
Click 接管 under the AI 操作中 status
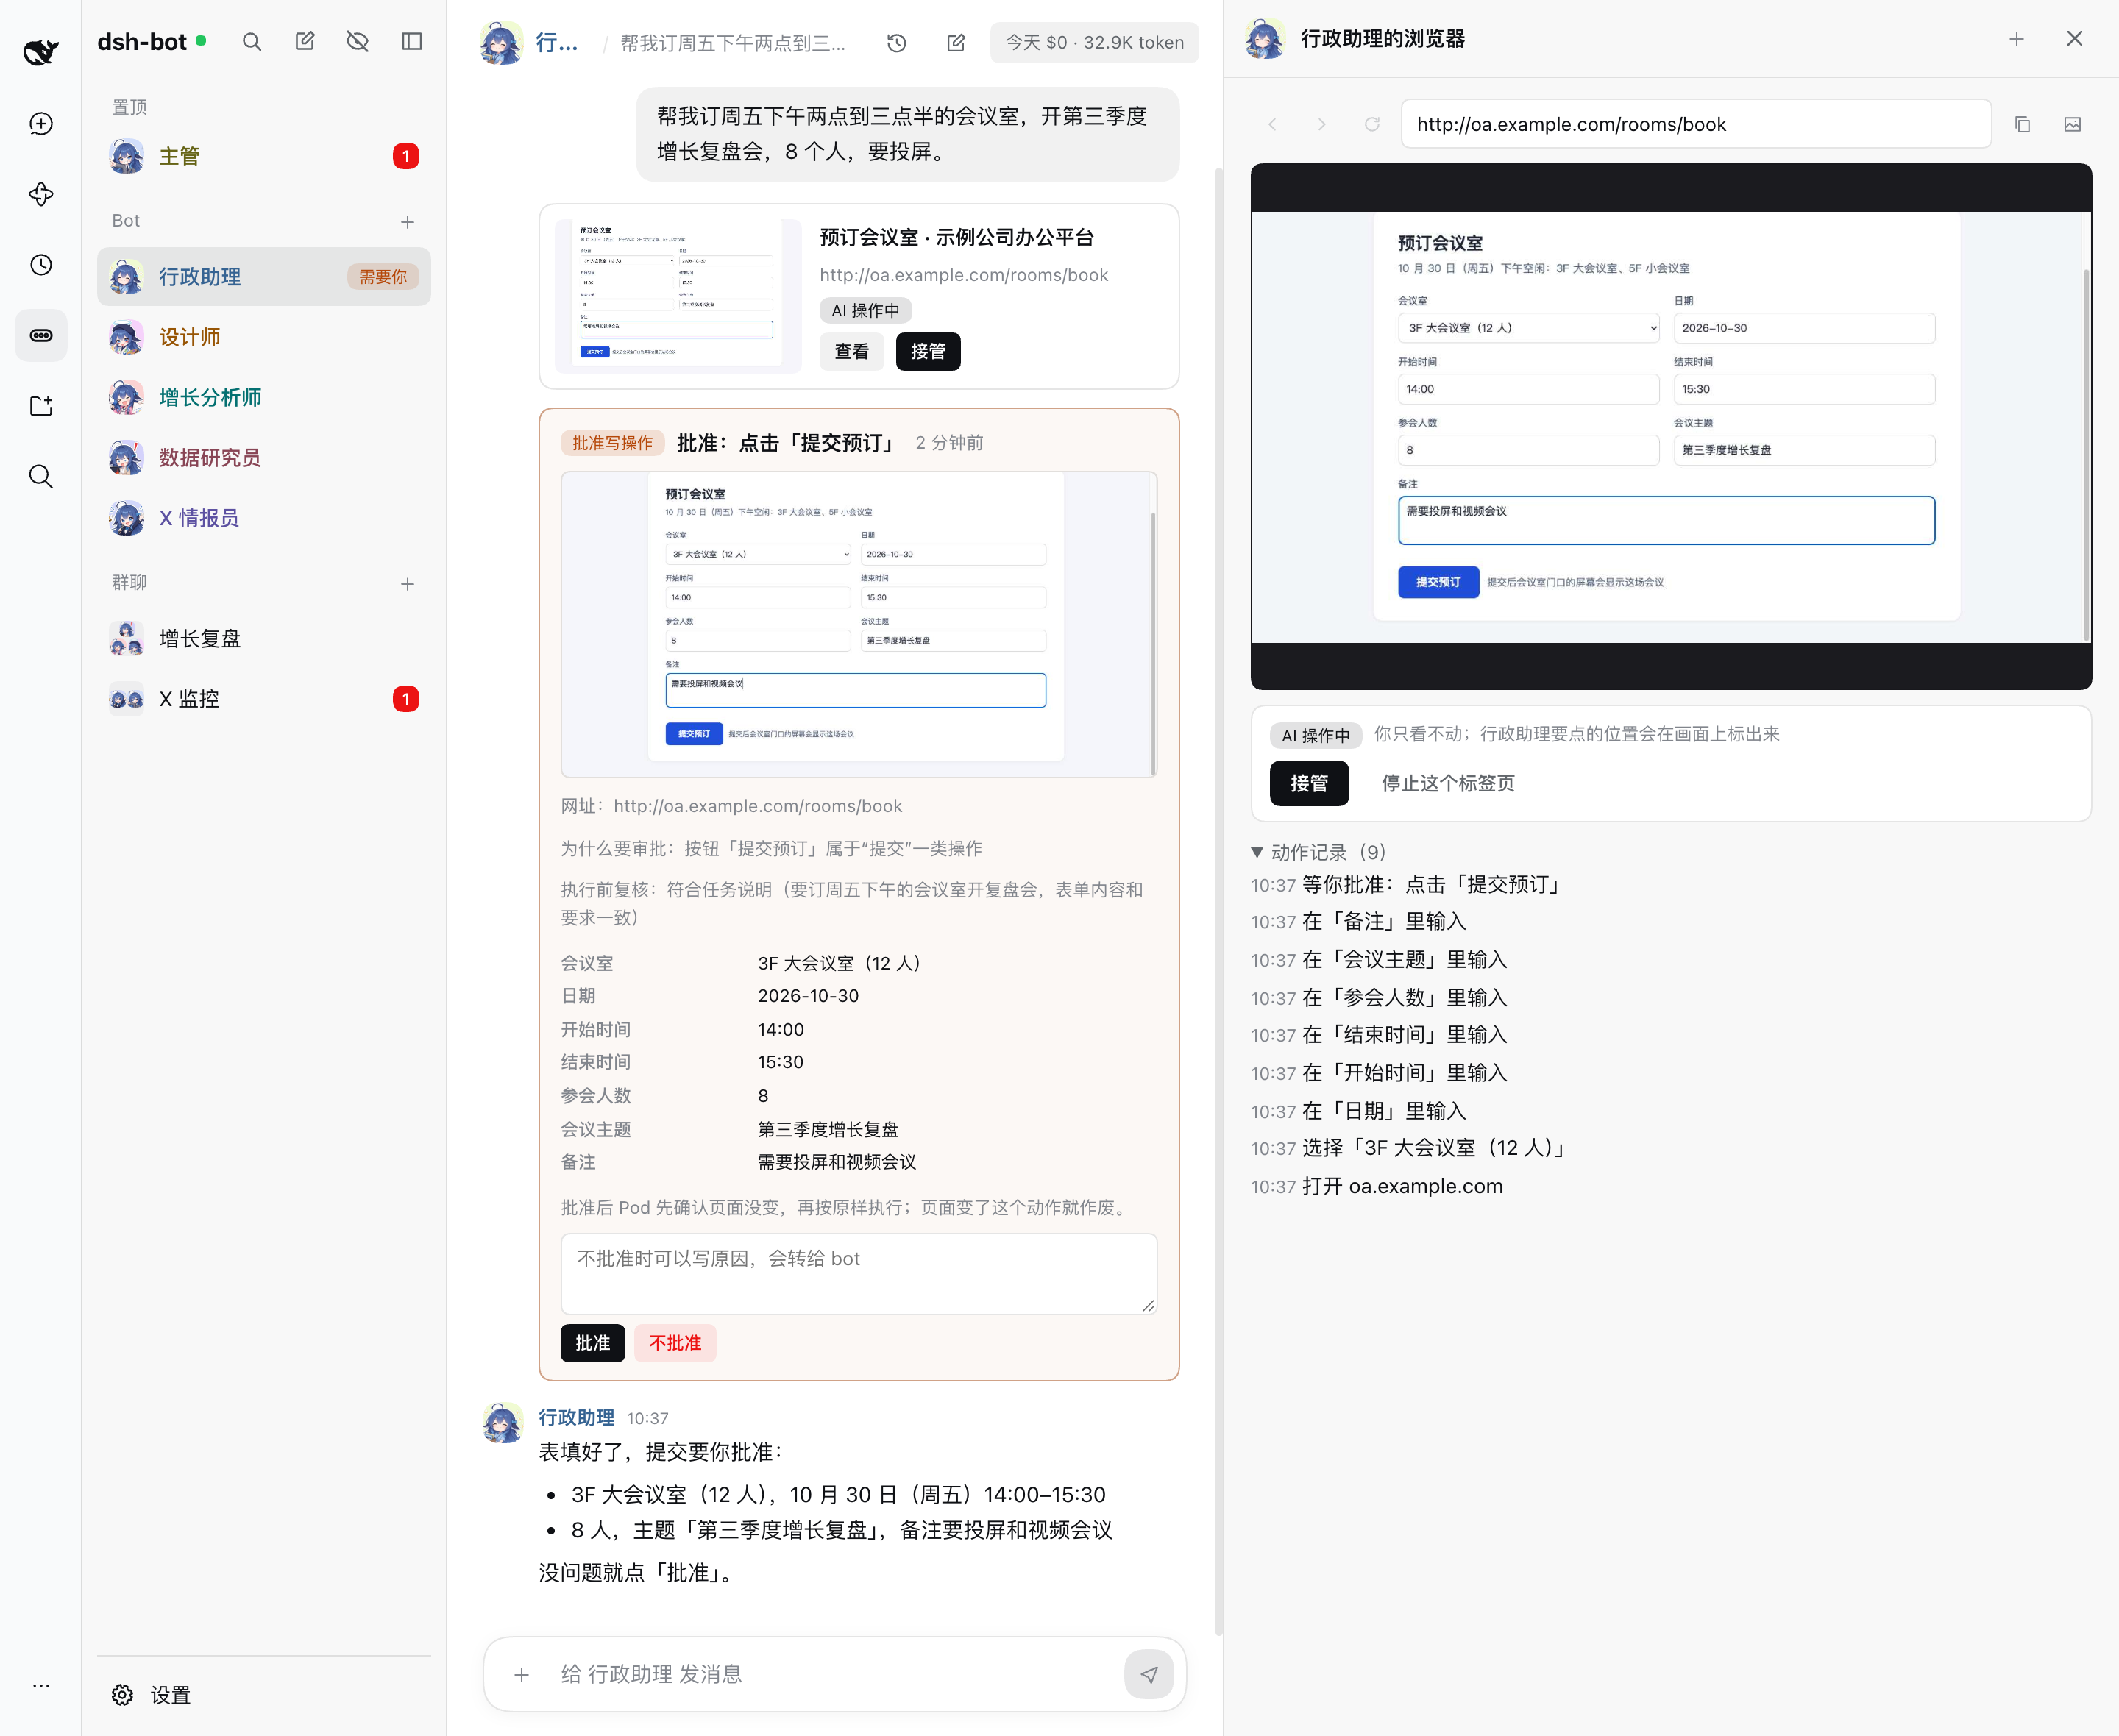point(1309,783)
